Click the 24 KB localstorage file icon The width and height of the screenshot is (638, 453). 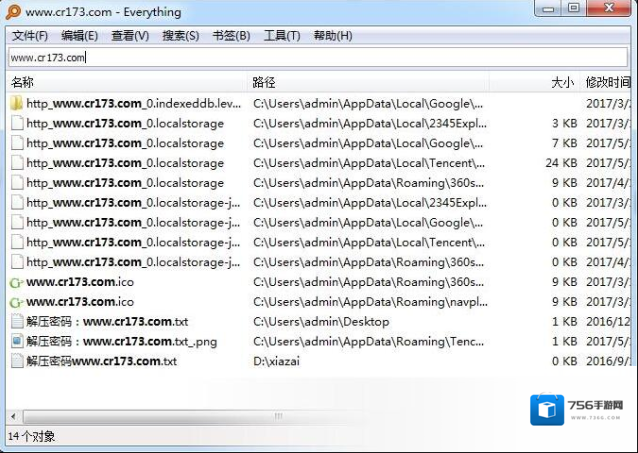16,163
